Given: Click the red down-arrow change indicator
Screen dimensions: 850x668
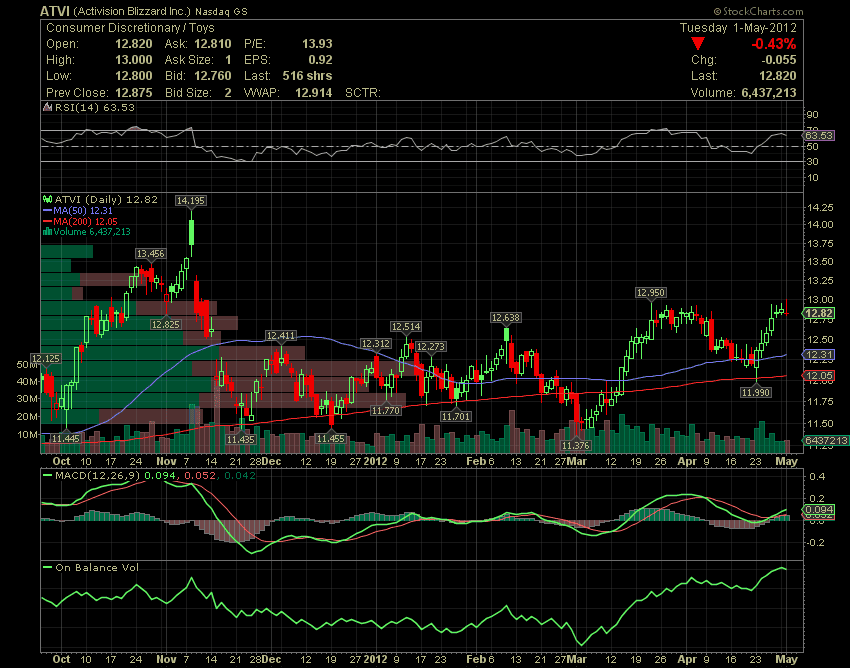Looking at the screenshot, I should 698,44.
